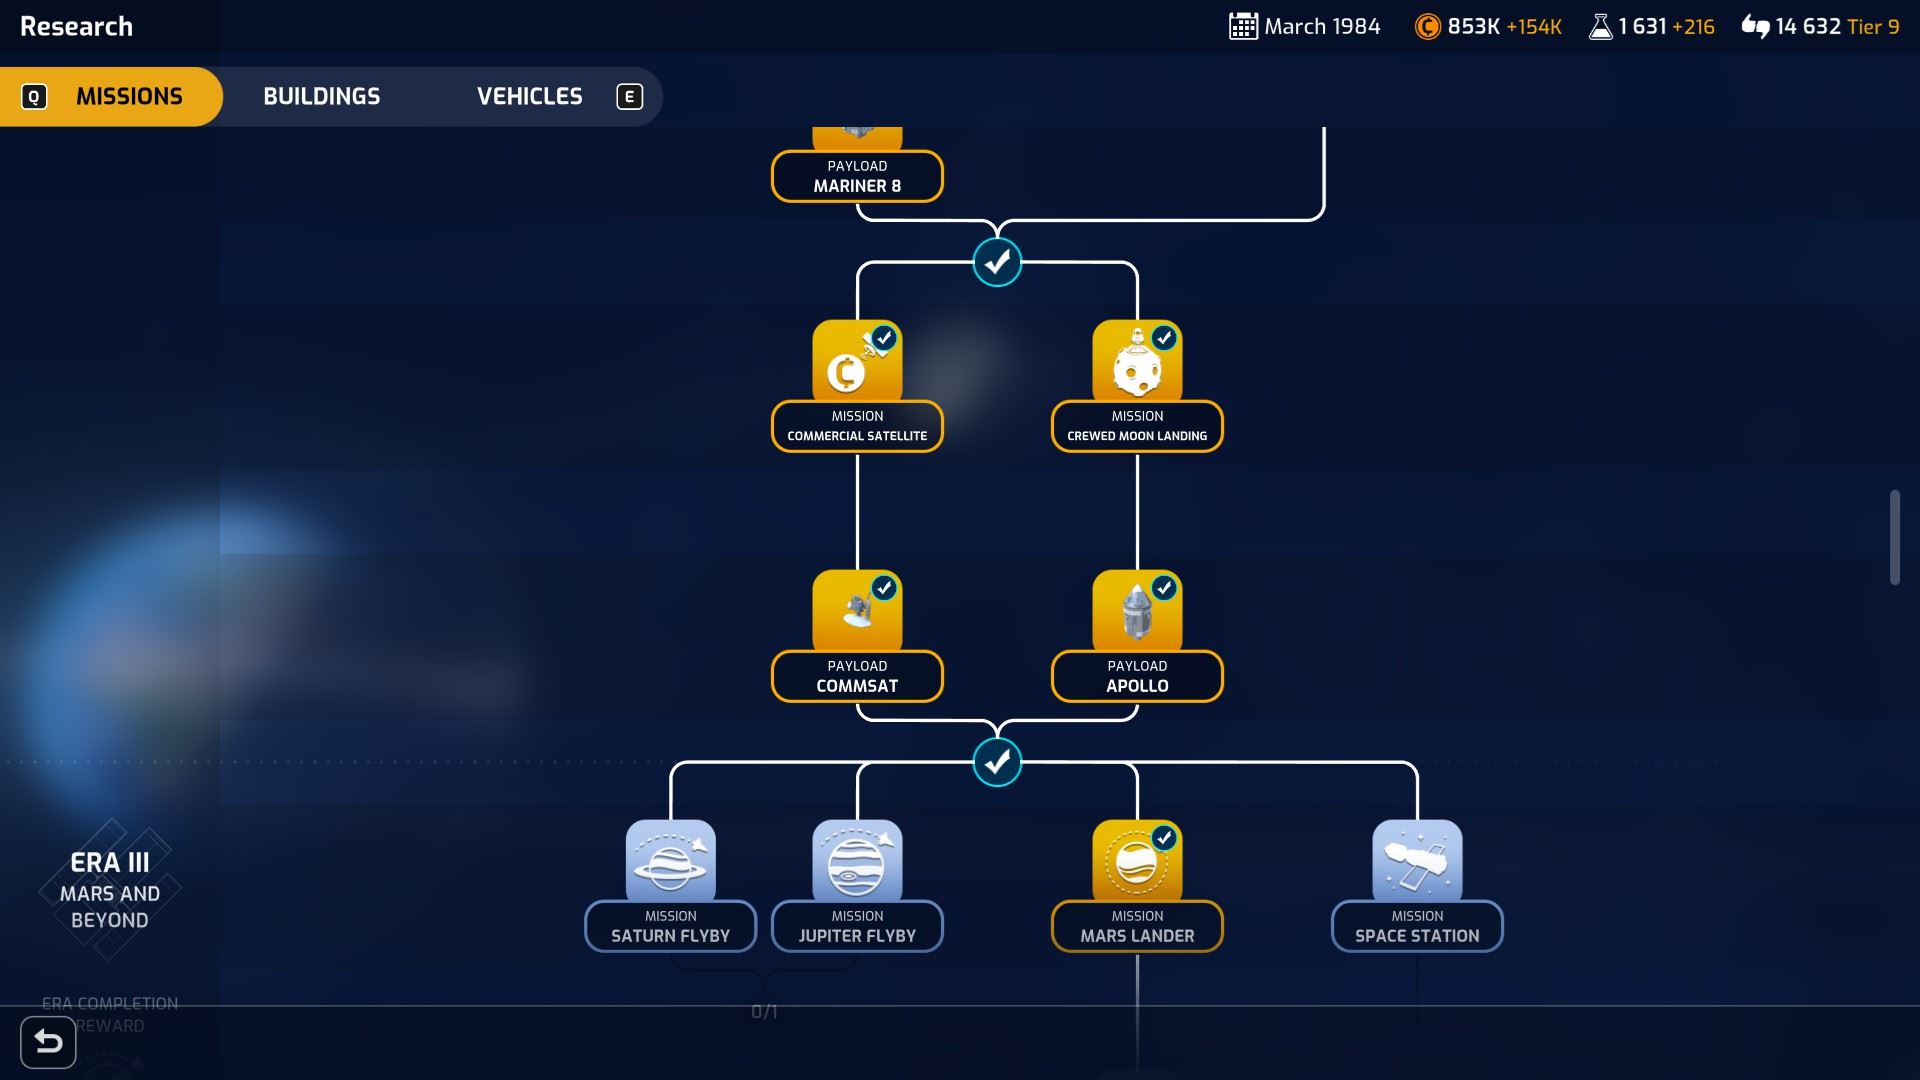Open the Crewed Moon Landing mission icon
Image resolution: width=1920 pixels, height=1080 pixels.
pos(1136,361)
